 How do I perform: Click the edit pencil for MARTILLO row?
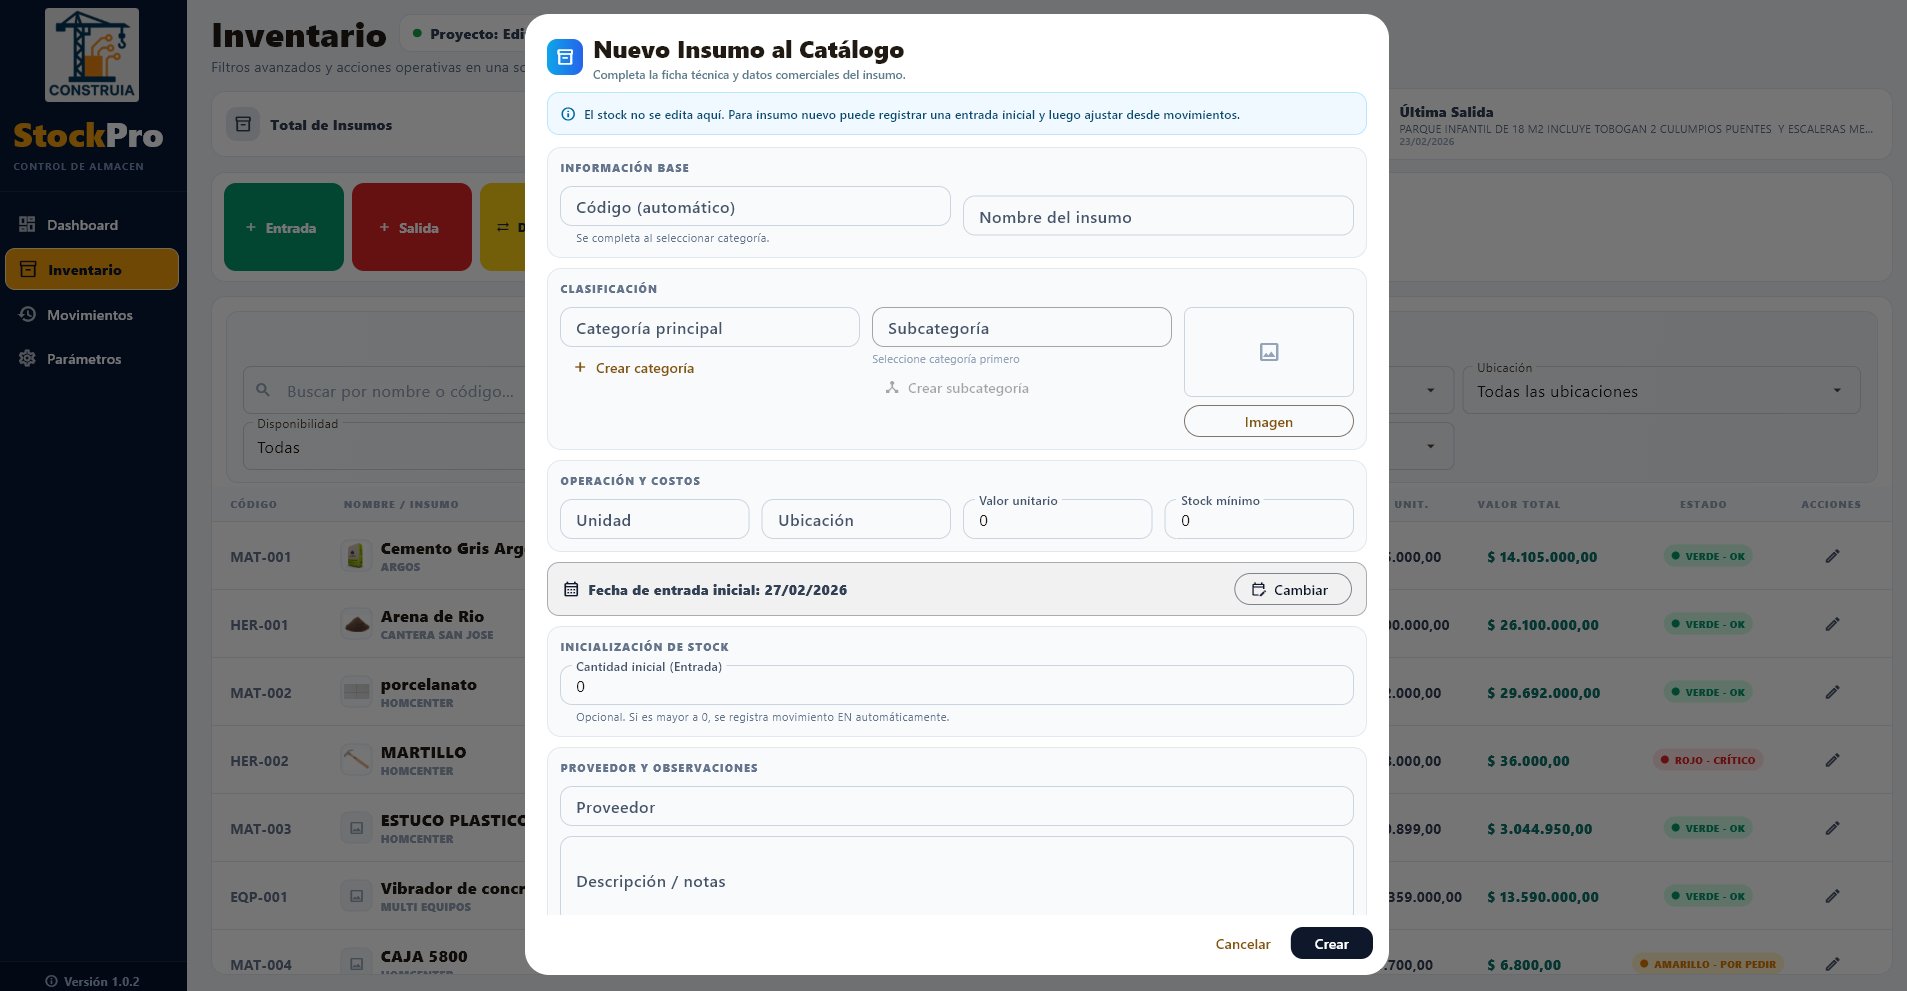pos(1832,760)
